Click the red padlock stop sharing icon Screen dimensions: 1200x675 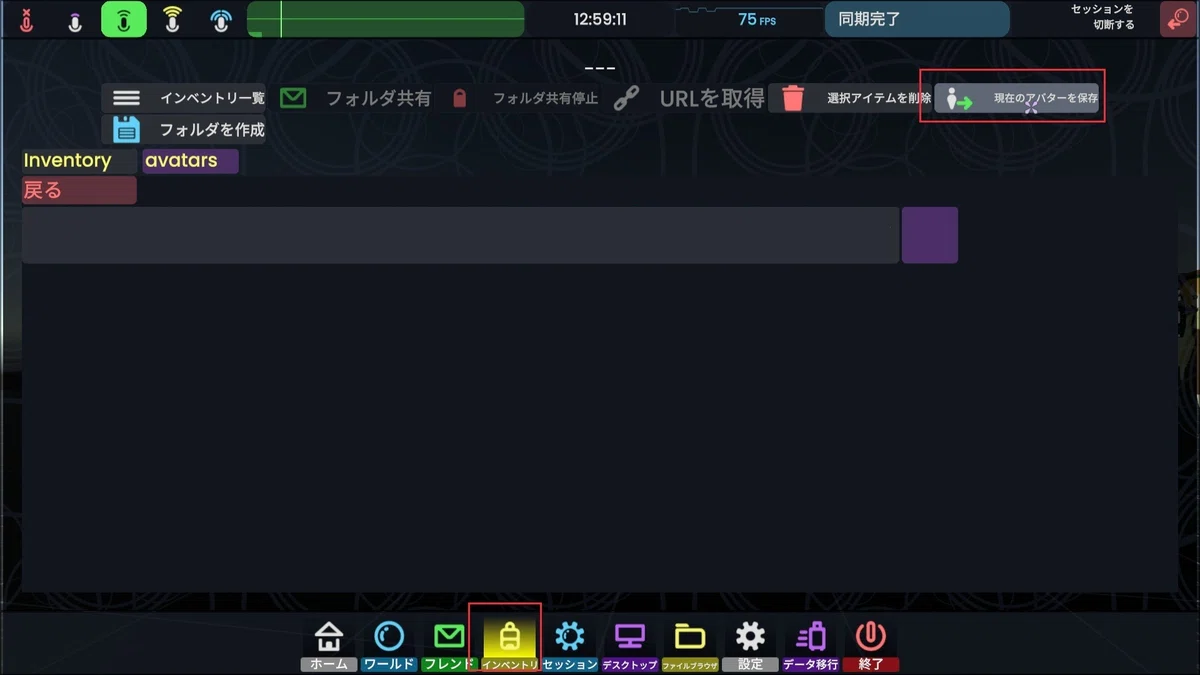tap(459, 98)
